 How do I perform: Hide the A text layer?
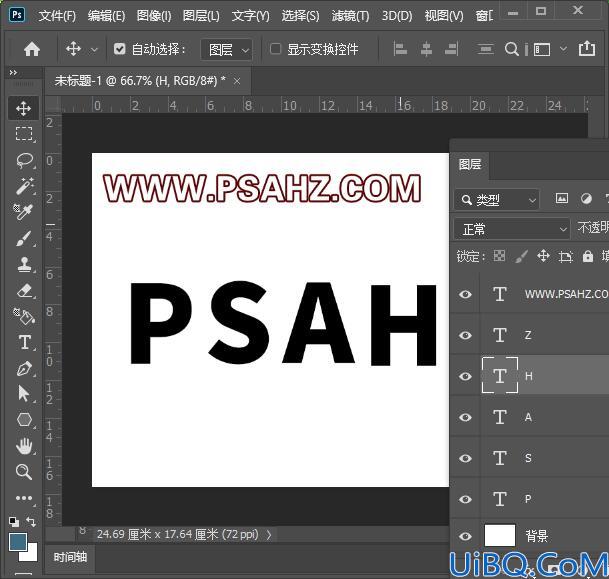click(465, 417)
